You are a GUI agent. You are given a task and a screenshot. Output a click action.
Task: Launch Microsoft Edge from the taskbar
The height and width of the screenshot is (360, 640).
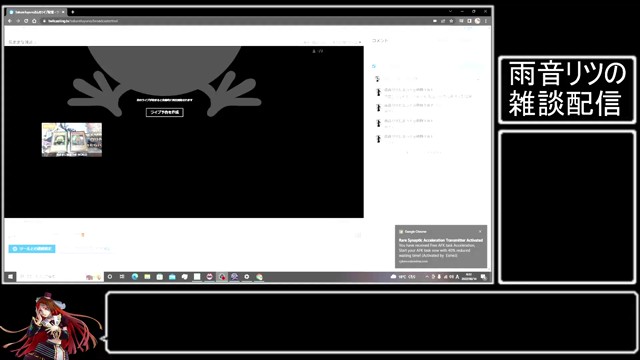135,277
